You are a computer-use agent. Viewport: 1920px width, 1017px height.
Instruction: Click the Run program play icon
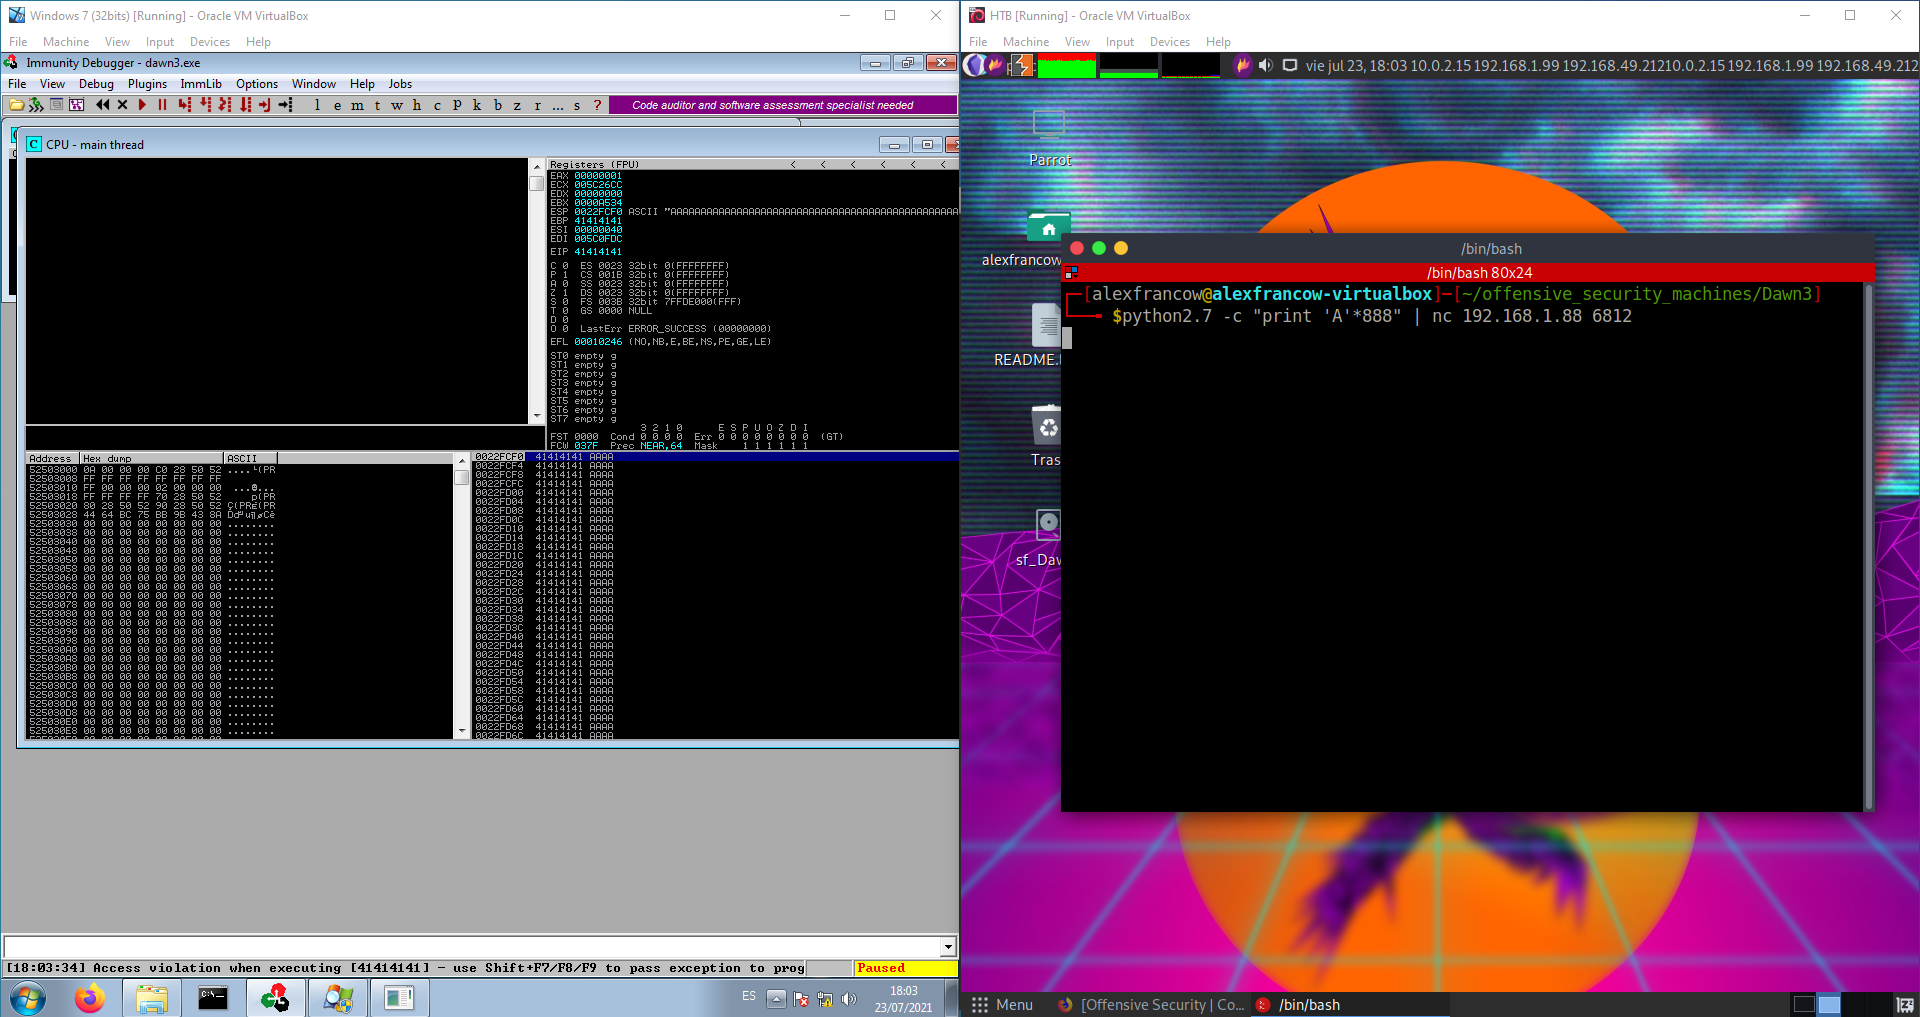coord(142,105)
